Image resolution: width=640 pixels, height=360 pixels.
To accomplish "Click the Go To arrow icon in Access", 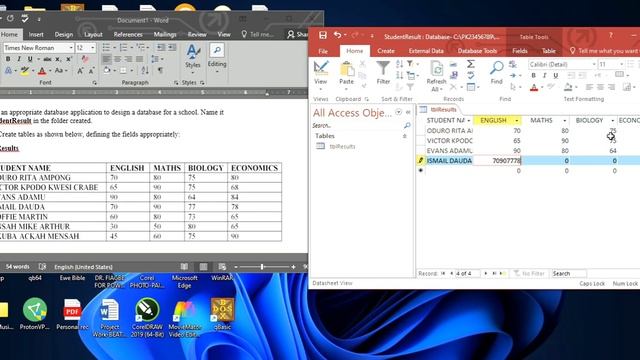I will 513,76.
